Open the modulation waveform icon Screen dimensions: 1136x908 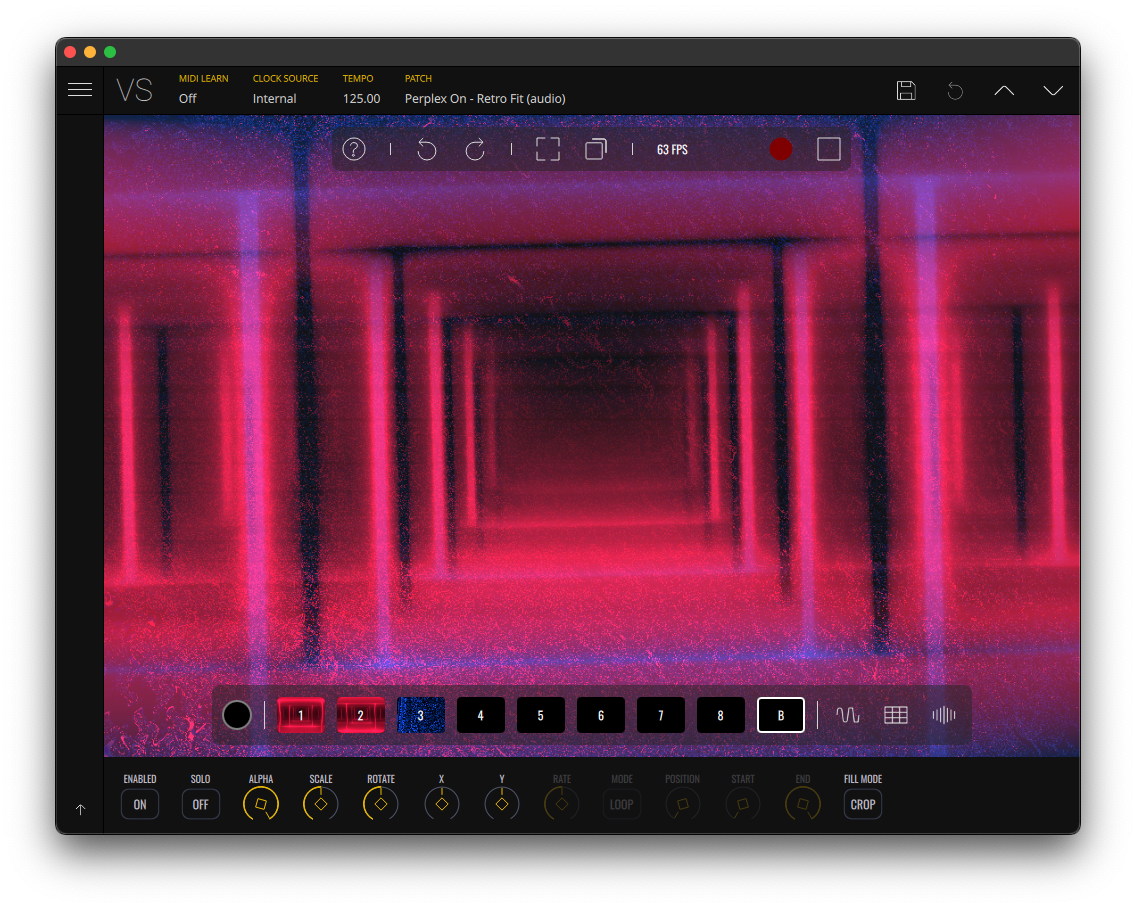click(x=848, y=715)
